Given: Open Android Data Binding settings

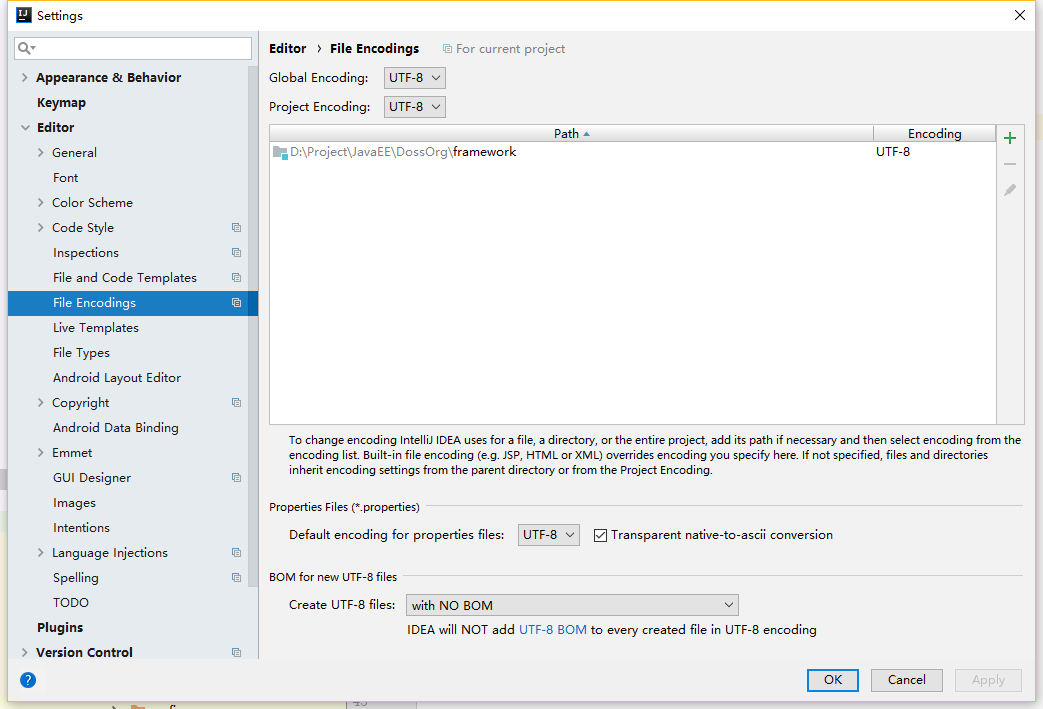Looking at the screenshot, I should [116, 428].
